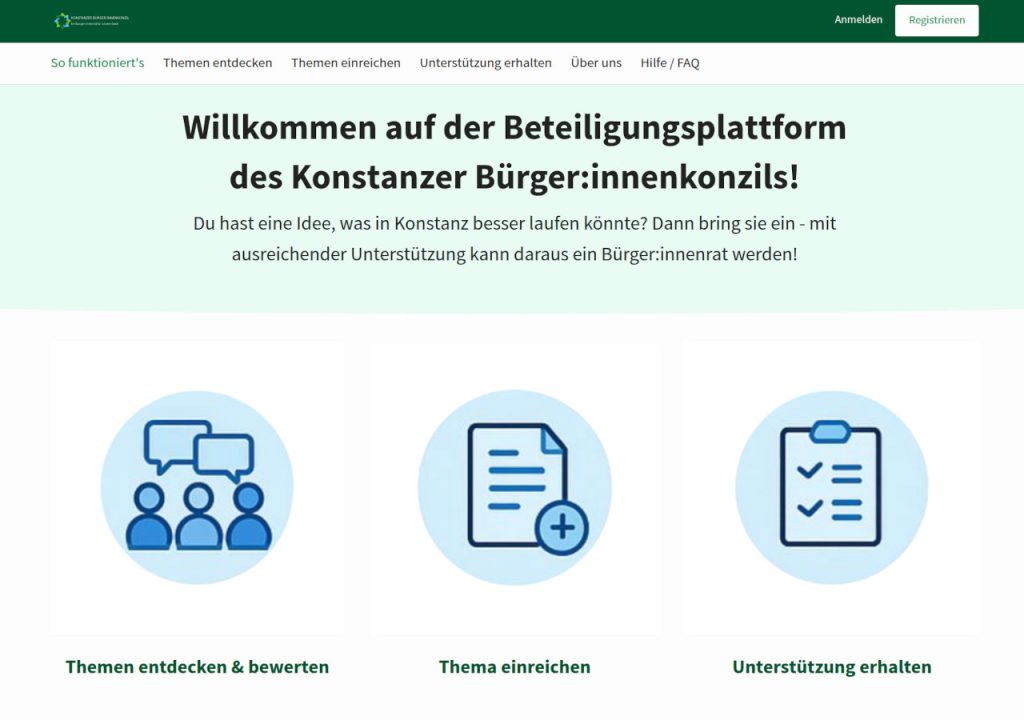Open 'Unterstützung erhalten' in the top menu
This screenshot has width=1024, height=720.
click(x=485, y=62)
